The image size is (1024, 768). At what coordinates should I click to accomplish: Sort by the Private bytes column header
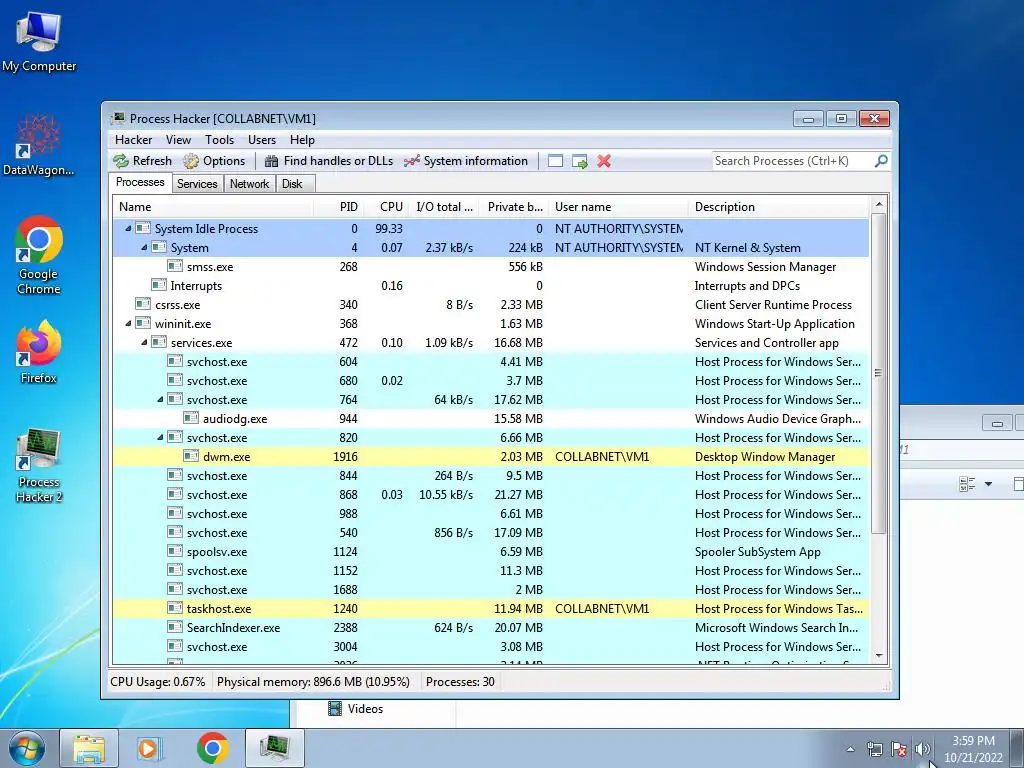click(x=514, y=207)
